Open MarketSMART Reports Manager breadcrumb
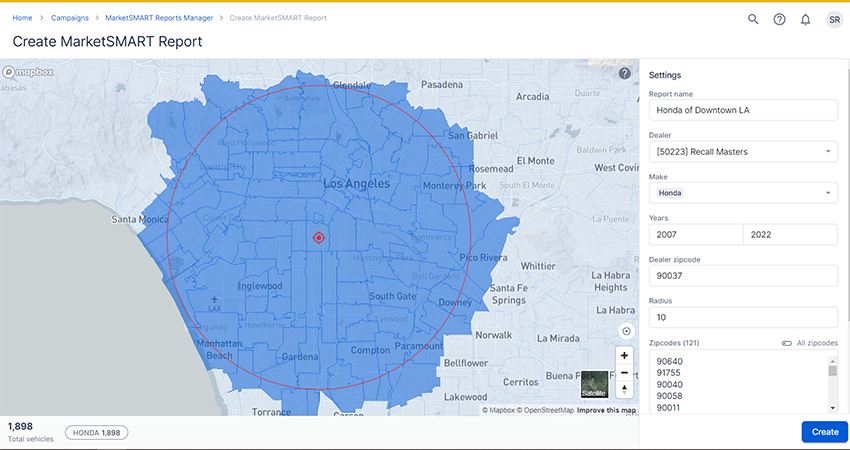 159,18
